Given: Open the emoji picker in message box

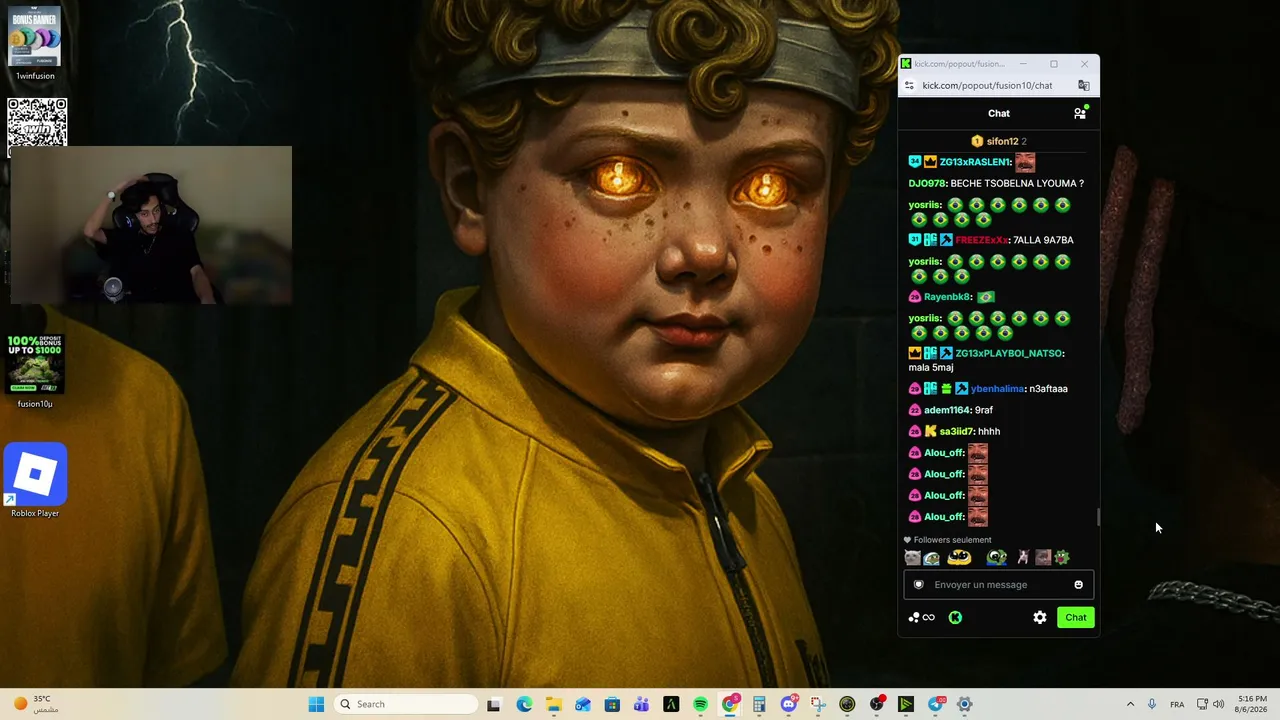Looking at the screenshot, I should (x=1078, y=585).
